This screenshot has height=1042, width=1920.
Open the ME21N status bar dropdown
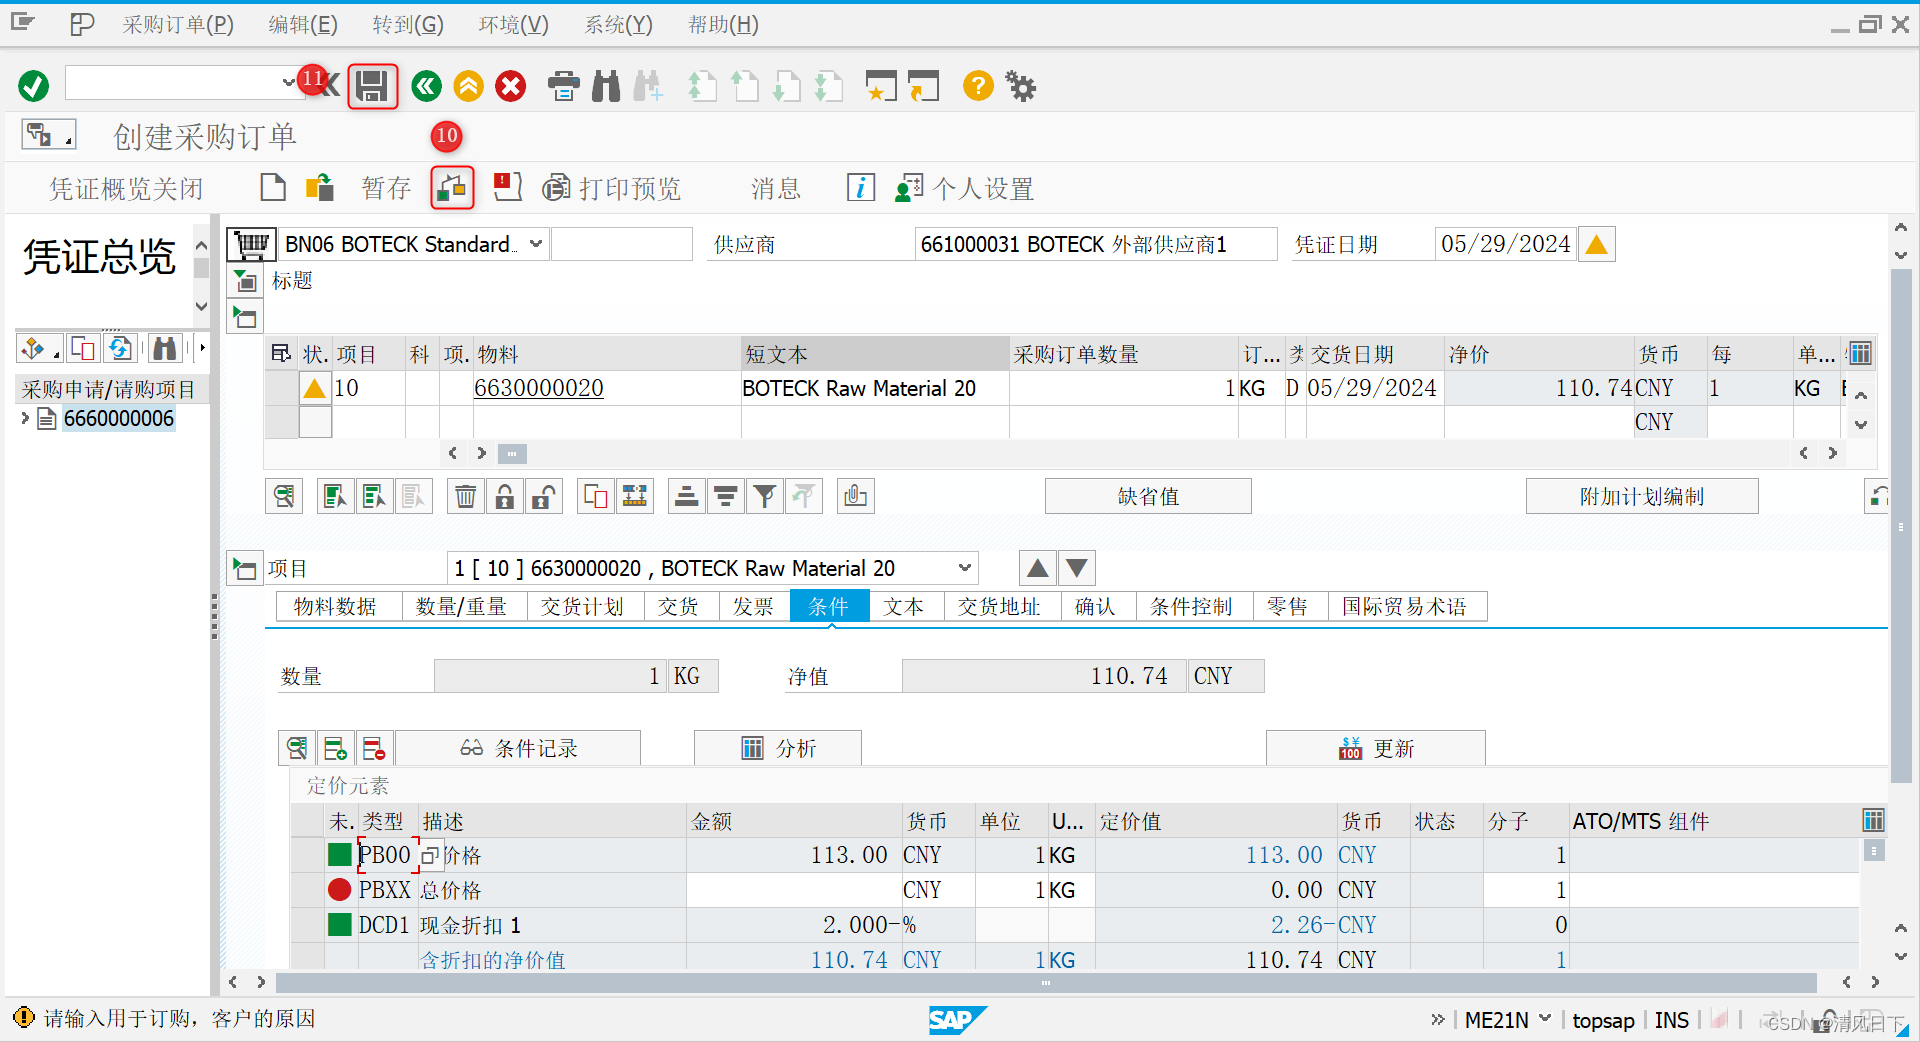(x=1545, y=1018)
